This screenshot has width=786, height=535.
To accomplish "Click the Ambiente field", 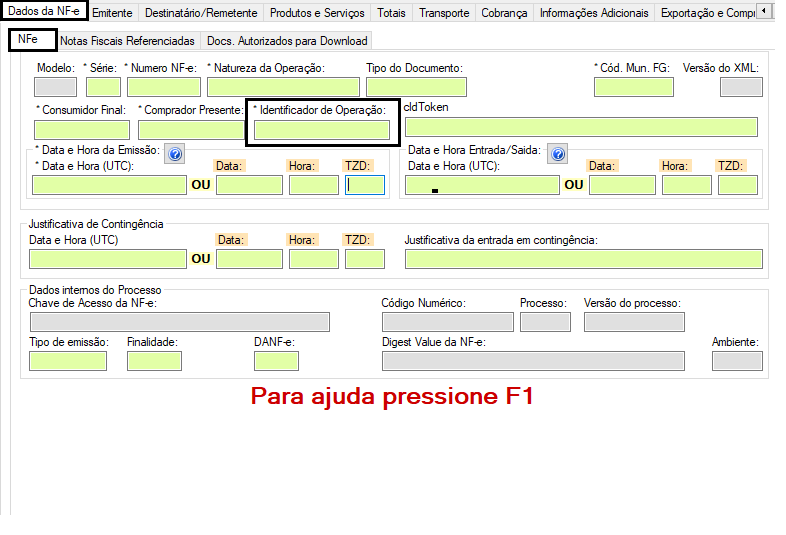I will 737,362.
